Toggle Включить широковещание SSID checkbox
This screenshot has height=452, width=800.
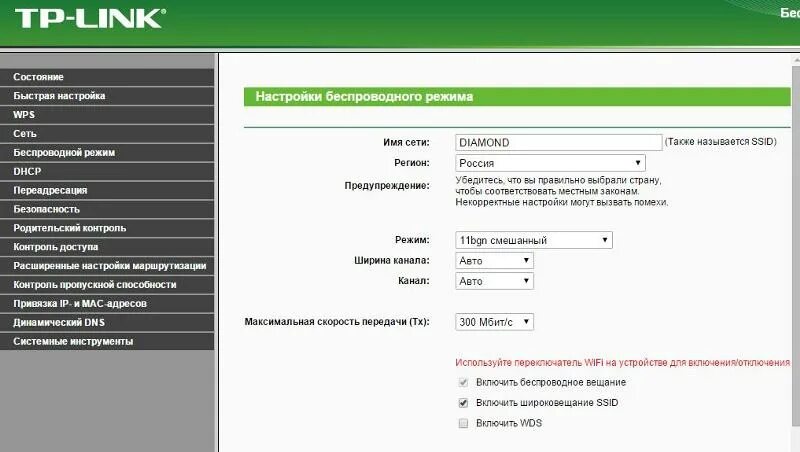[463, 403]
